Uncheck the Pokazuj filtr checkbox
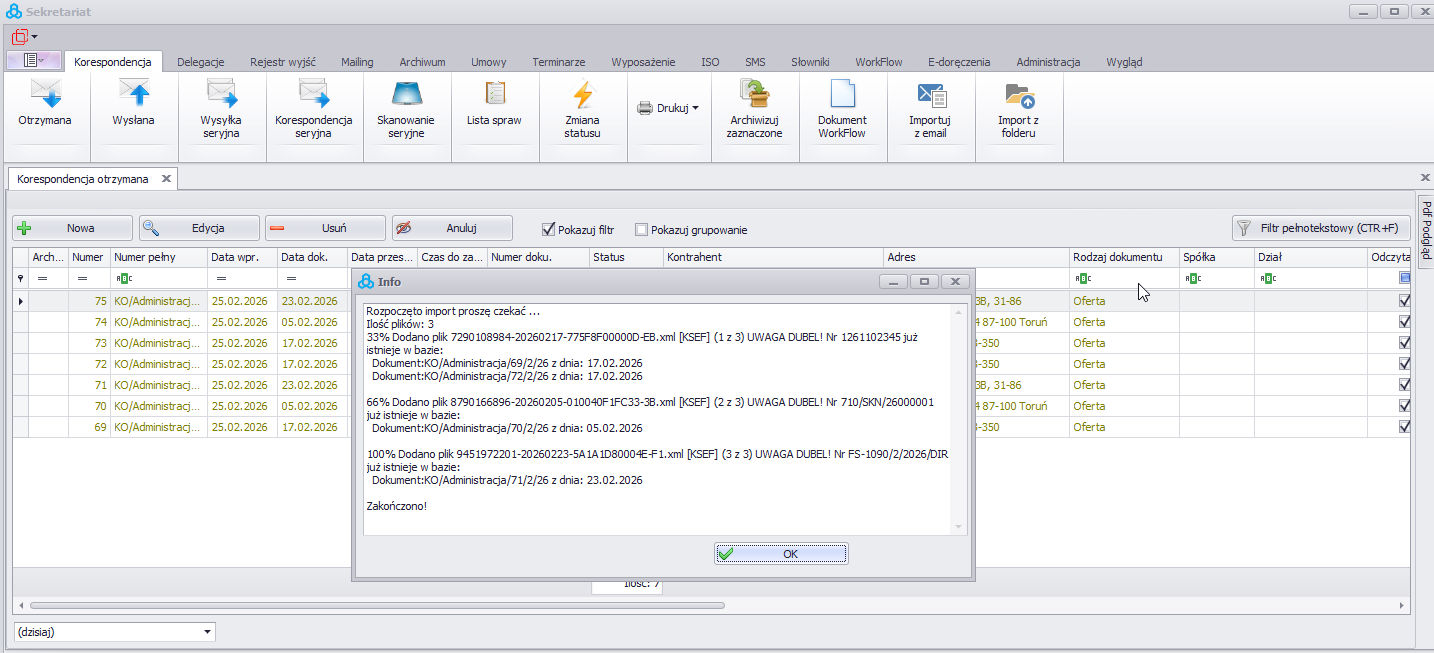The image size is (1434, 653). 548,229
